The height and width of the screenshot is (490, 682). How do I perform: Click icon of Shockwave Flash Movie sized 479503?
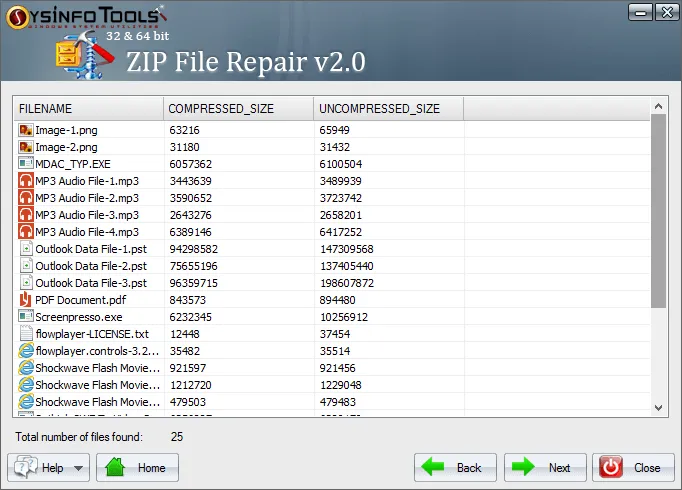pyautogui.click(x=26, y=401)
